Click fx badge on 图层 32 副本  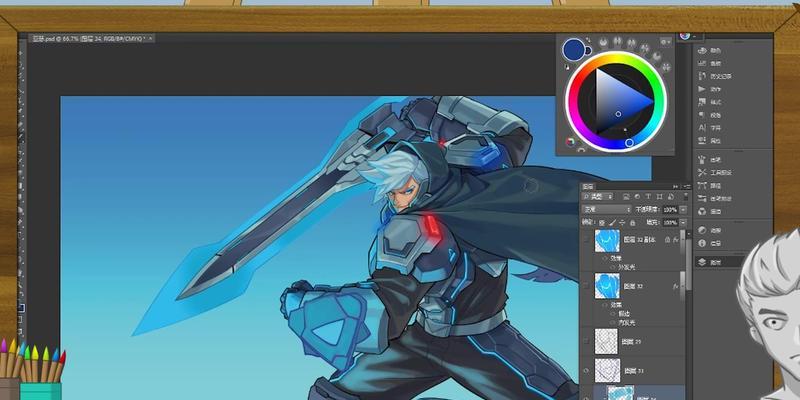(x=676, y=240)
